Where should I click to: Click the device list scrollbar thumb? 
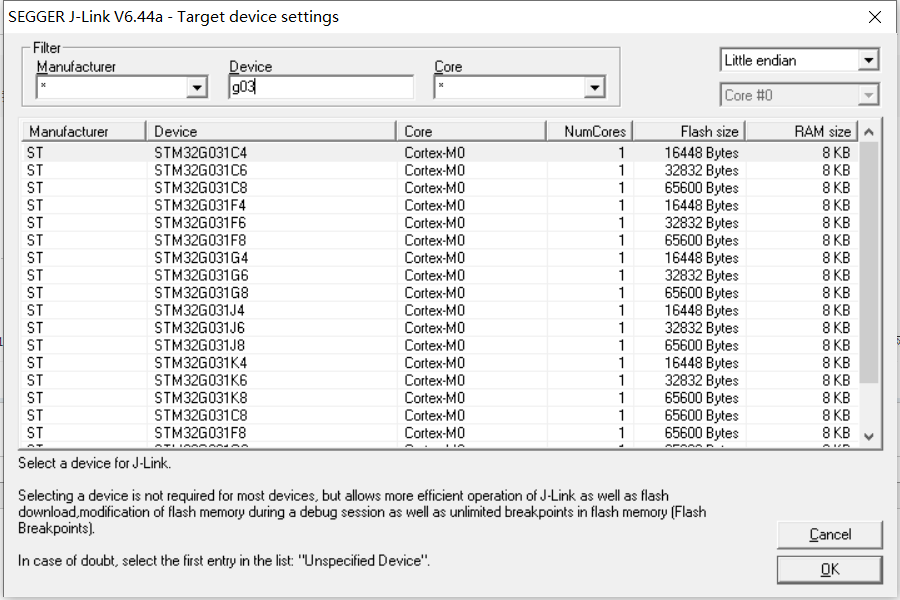(869, 262)
